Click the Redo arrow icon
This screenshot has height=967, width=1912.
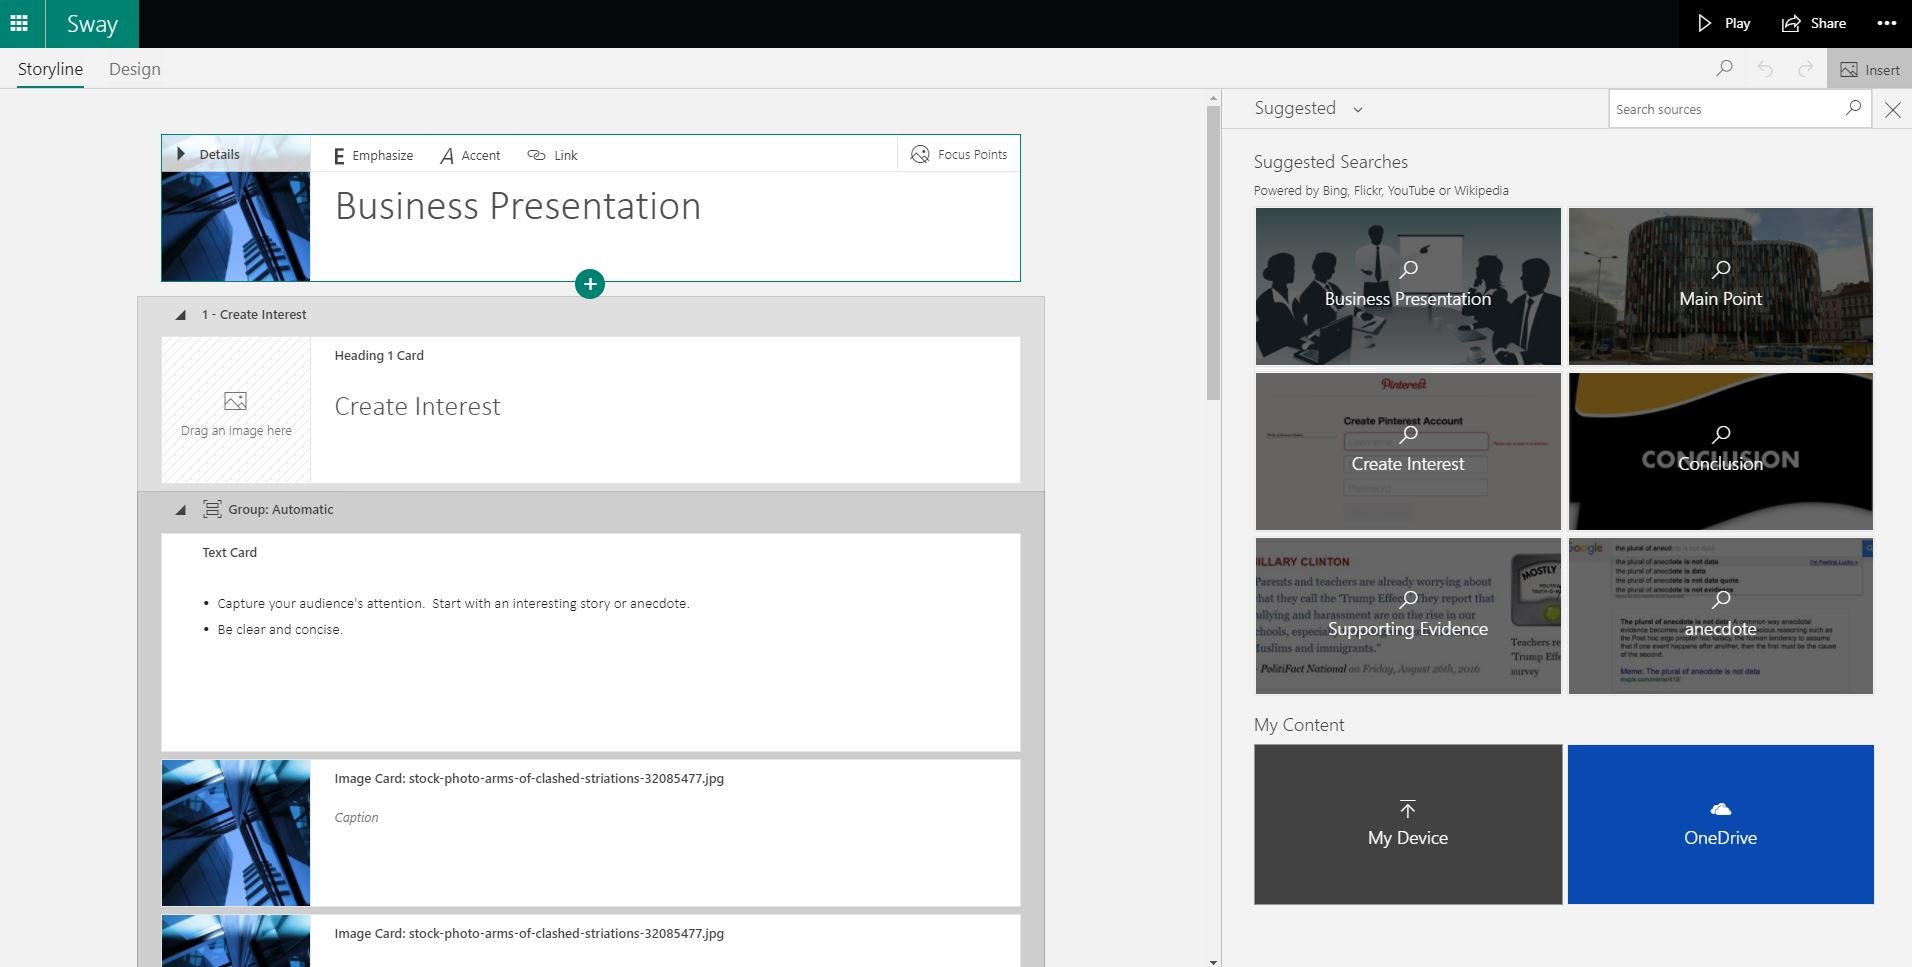tap(1806, 68)
